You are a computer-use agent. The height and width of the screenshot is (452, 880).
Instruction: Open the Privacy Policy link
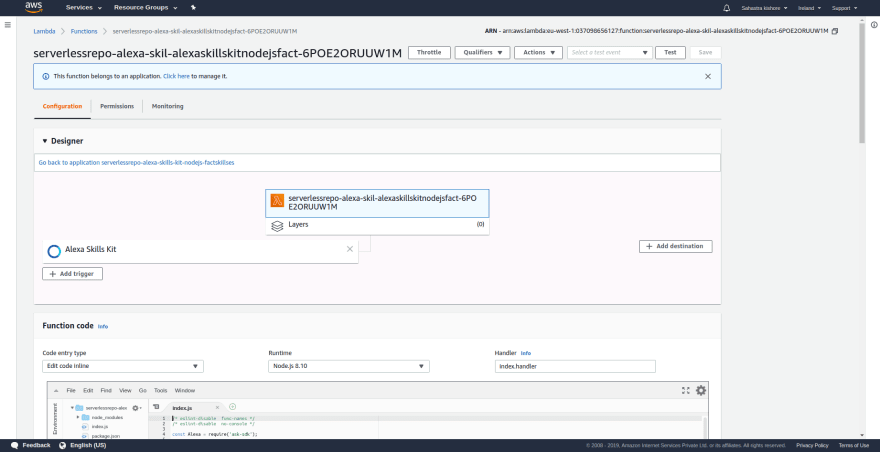click(x=812, y=445)
